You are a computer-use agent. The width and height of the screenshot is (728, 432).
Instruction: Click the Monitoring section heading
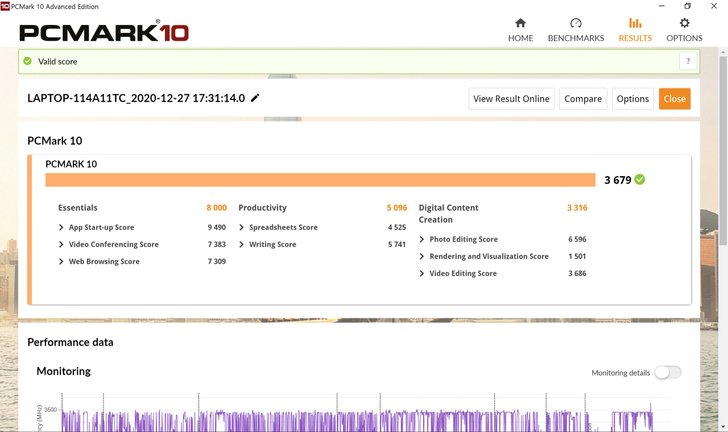64,371
